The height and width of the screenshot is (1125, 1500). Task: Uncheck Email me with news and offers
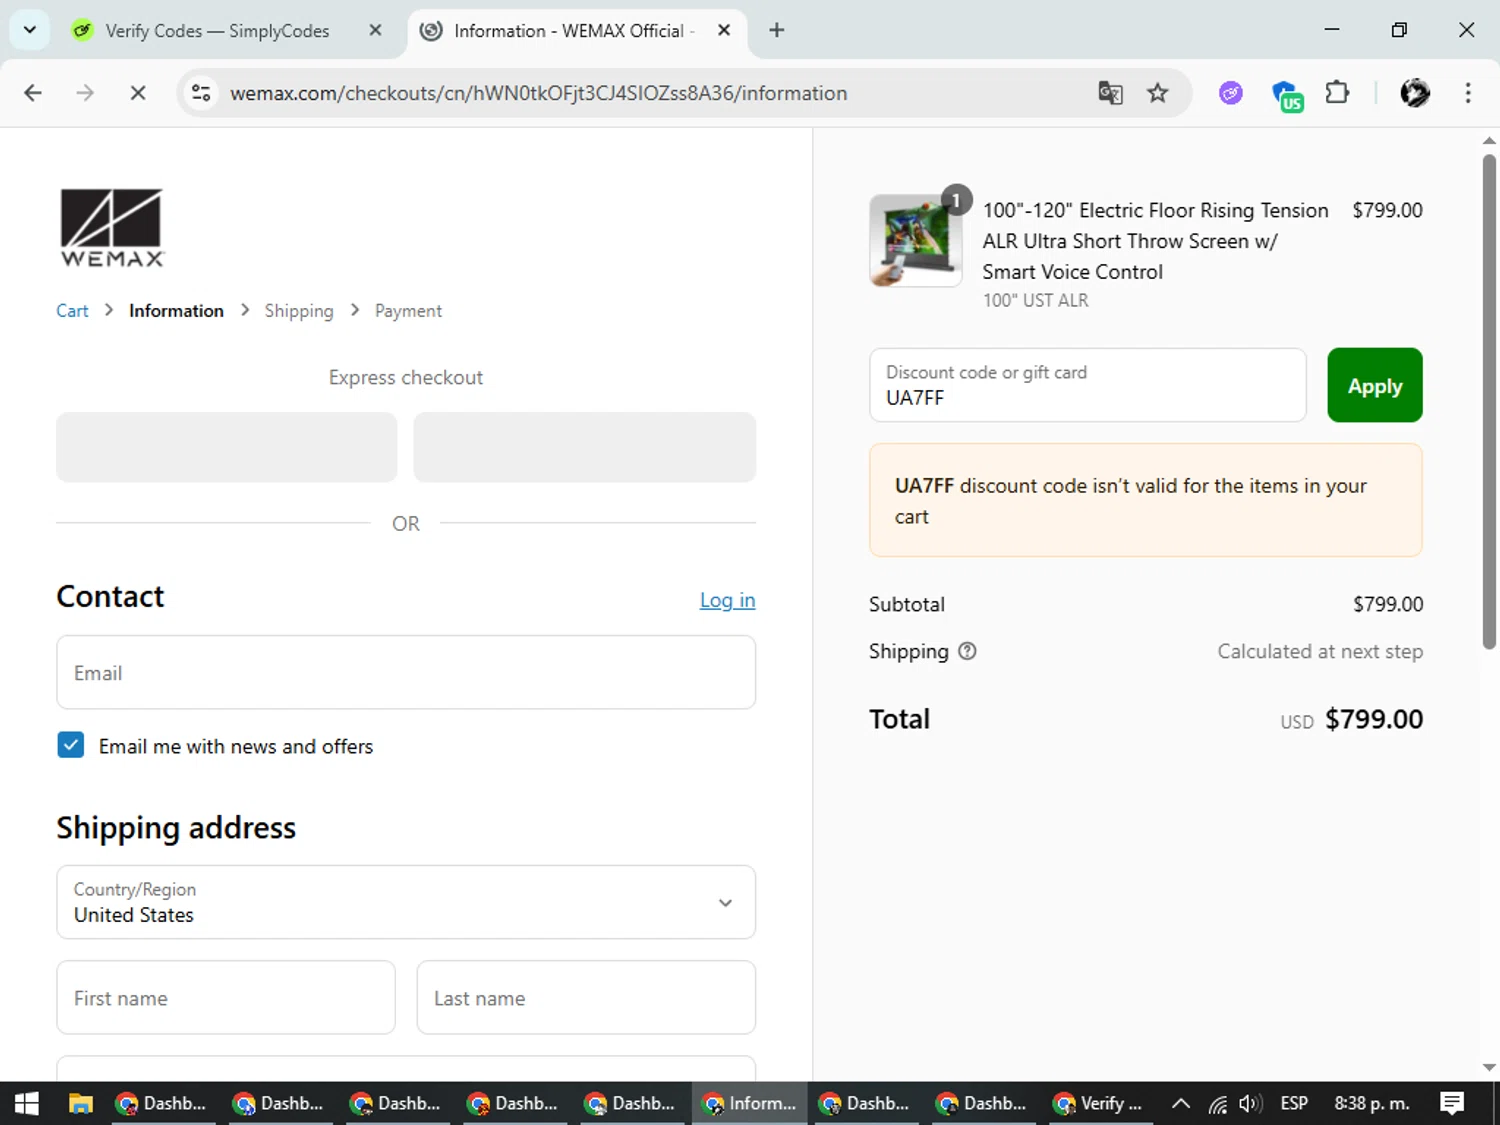click(71, 745)
